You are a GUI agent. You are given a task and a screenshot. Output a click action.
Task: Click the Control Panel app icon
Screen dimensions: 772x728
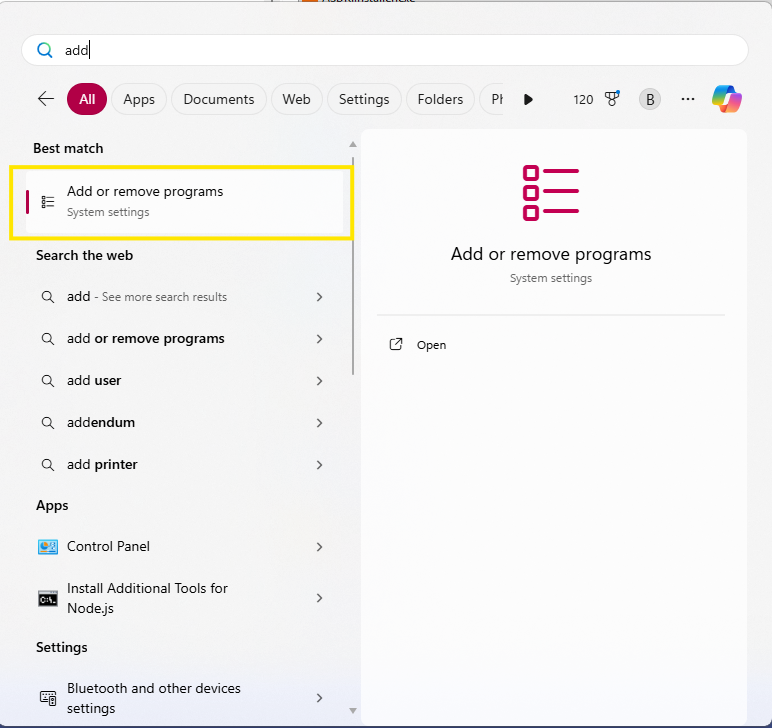(x=47, y=547)
